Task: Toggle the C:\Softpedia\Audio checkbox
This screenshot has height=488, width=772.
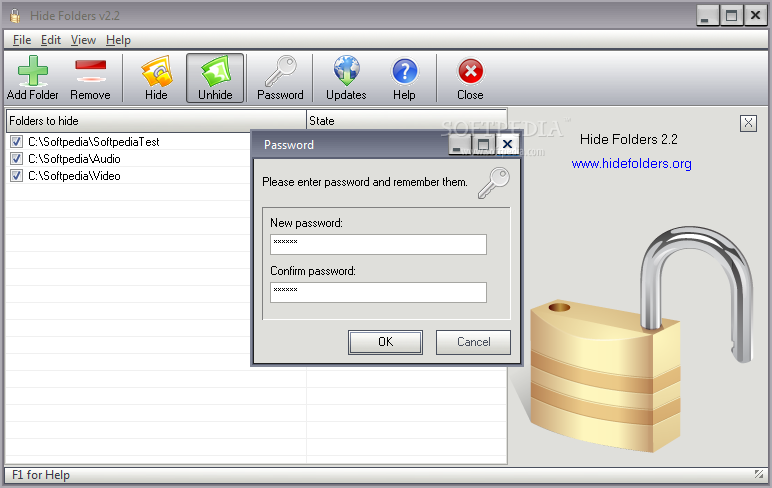Action: click(16, 159)
